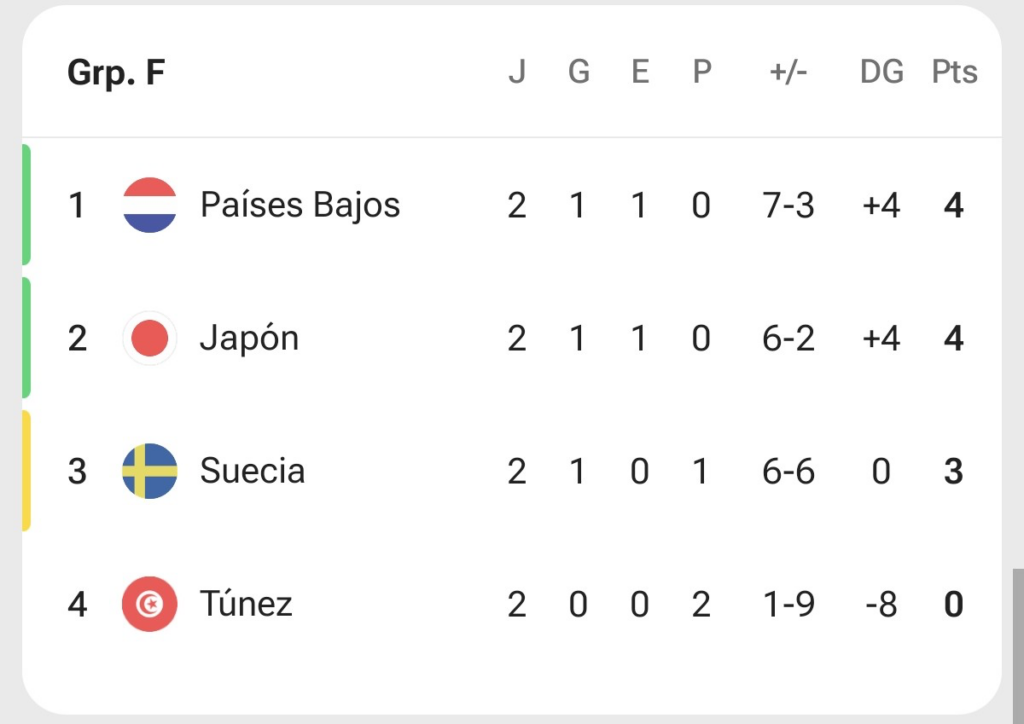1024x724 pixels.
Task: Click the Pts column header
Action: point(954,72)
